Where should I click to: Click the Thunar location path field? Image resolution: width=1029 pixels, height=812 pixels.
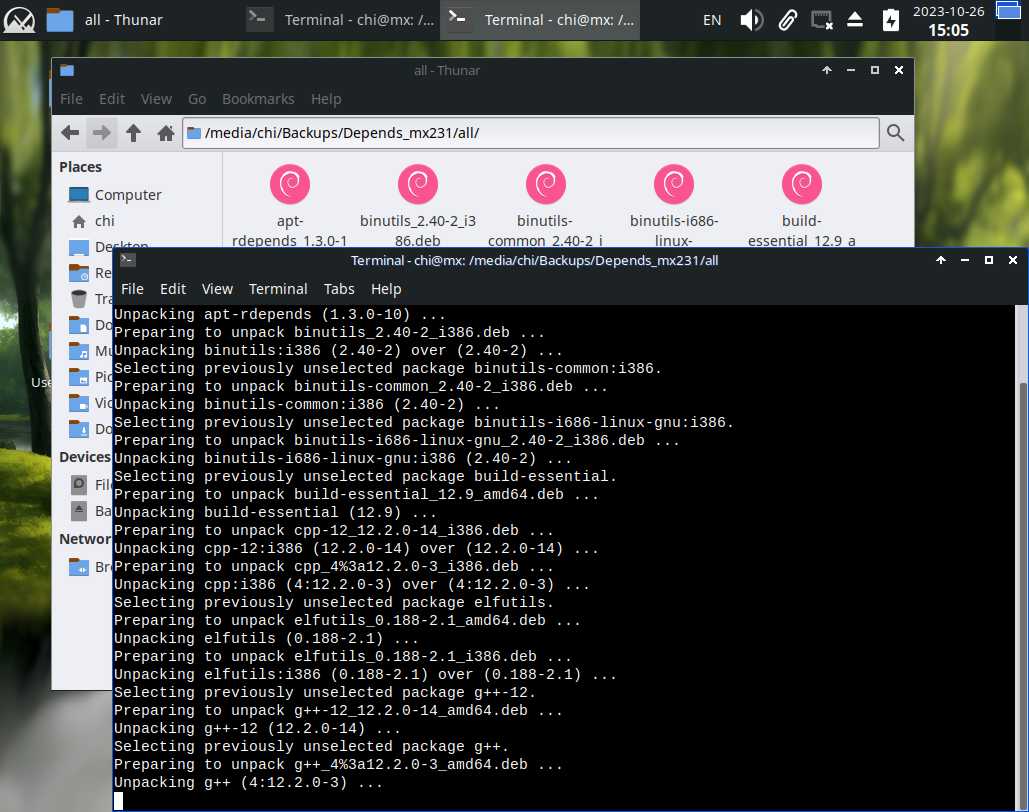click(530, 133)
